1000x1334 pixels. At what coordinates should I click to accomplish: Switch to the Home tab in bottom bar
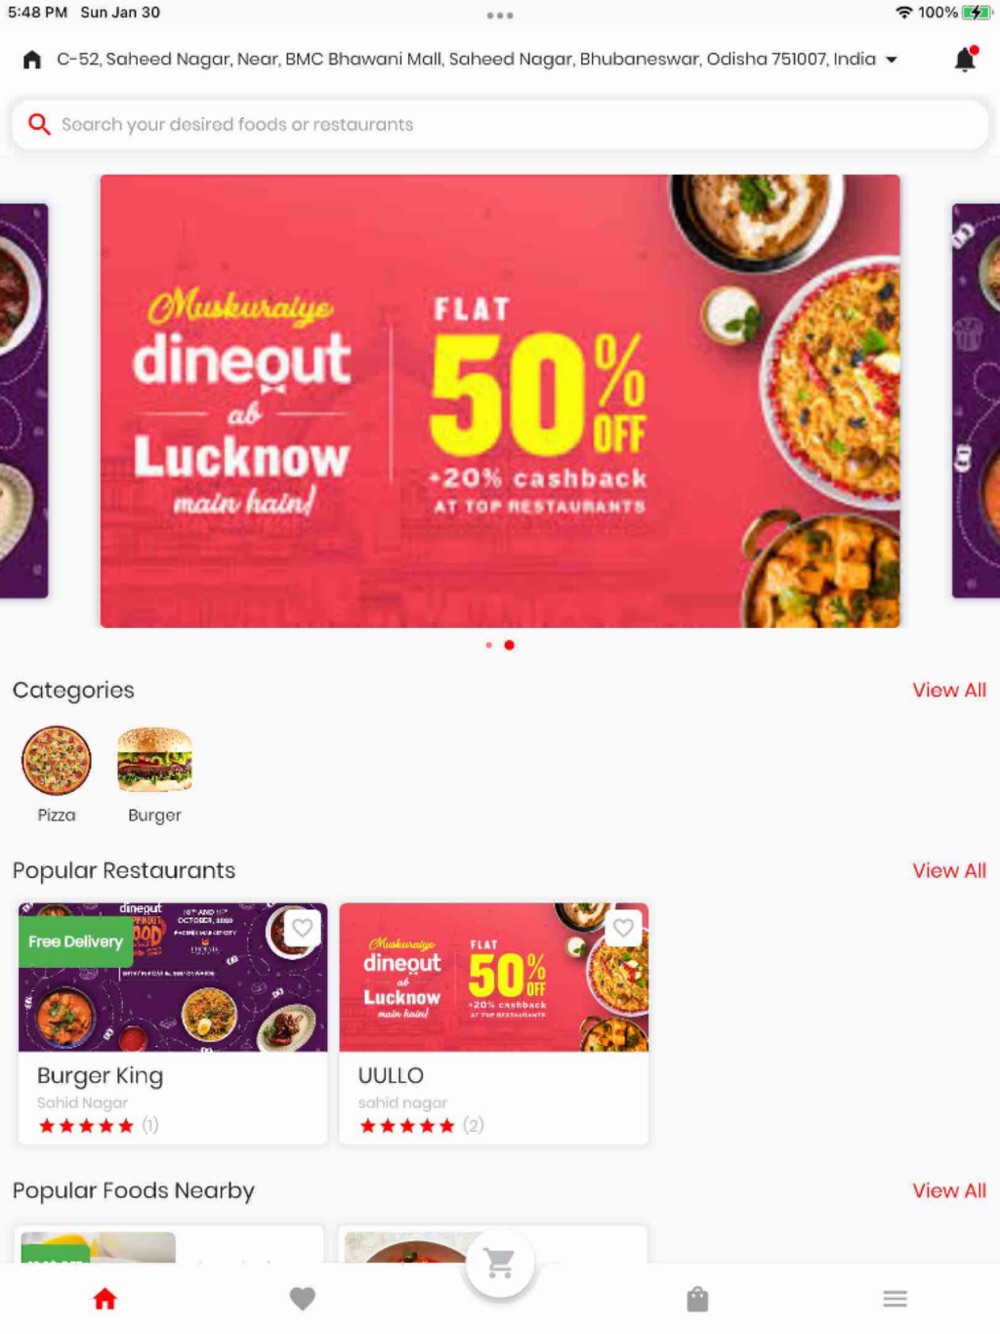105,1299
